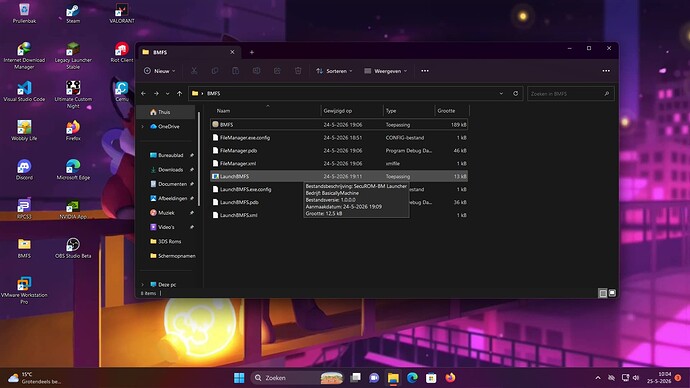Viewport: 690px width, 388px height.
Task: Select the BMFS application file row
Action: click(x=339, y=124)
